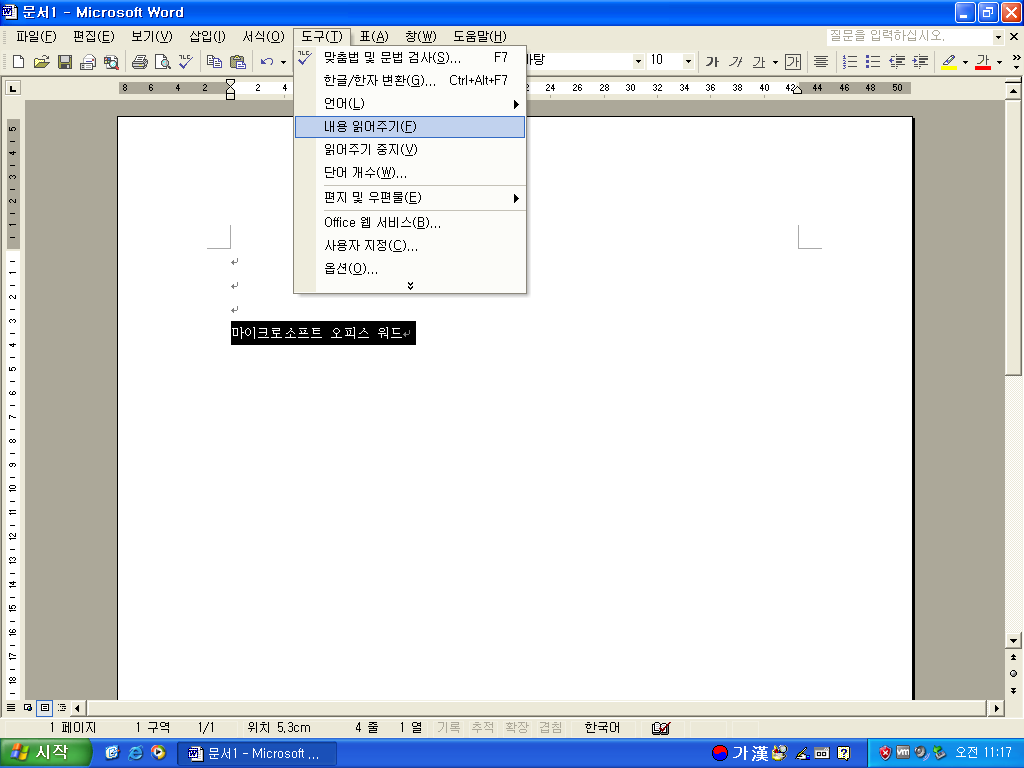The width and height of the screenshot is (1024, 768).
Task: Toggle 기록 (record) mode in status bar
Action: pyautogui.click(x=449, y=728)
